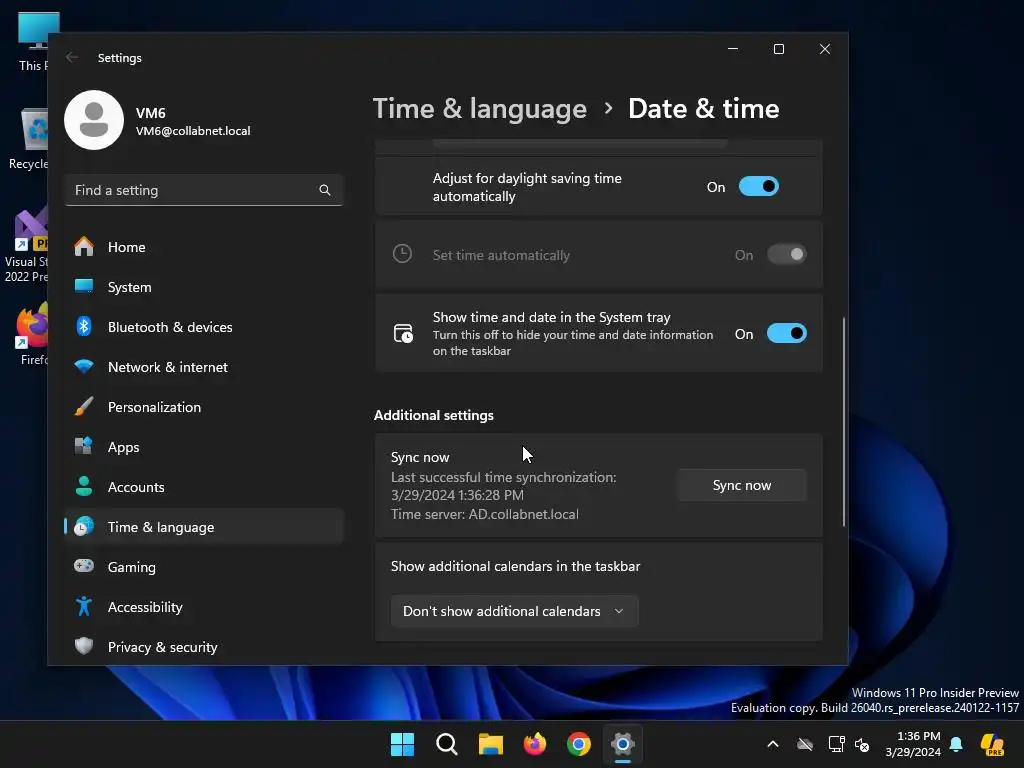Click the search magnifier in Find a setting

(325, 190)
